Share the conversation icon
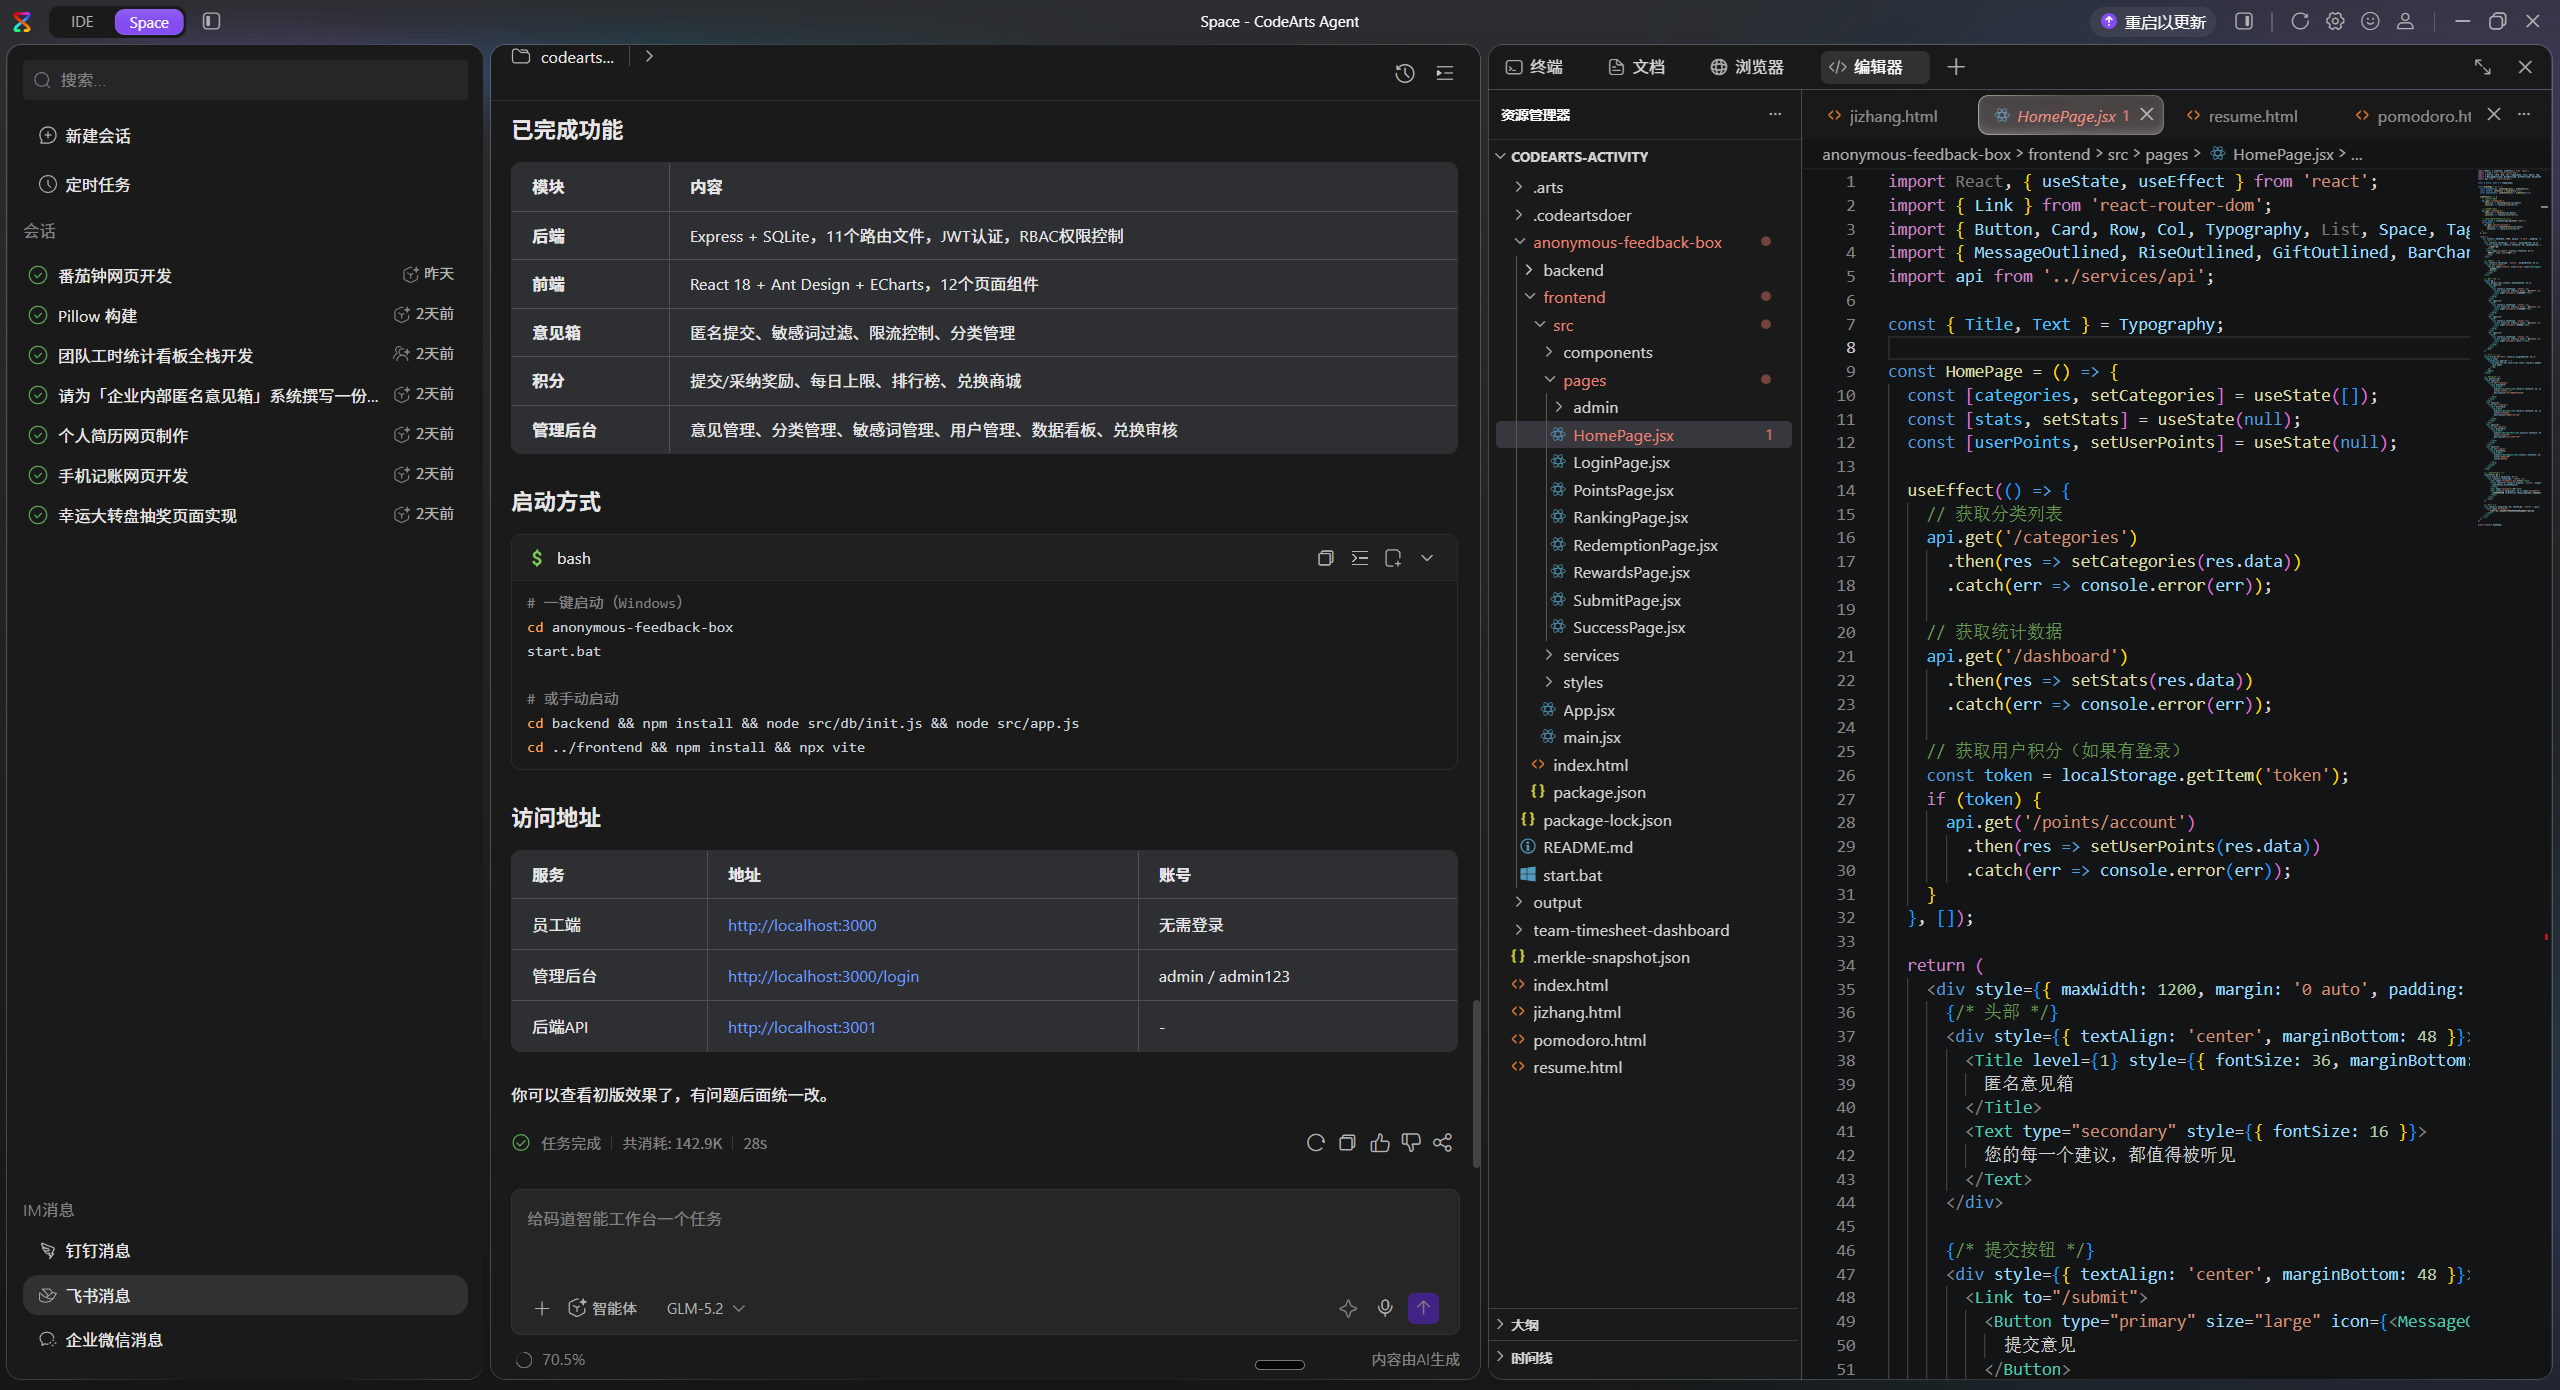This screenshot has width=2560, height=1390. pos(1442,1143)
